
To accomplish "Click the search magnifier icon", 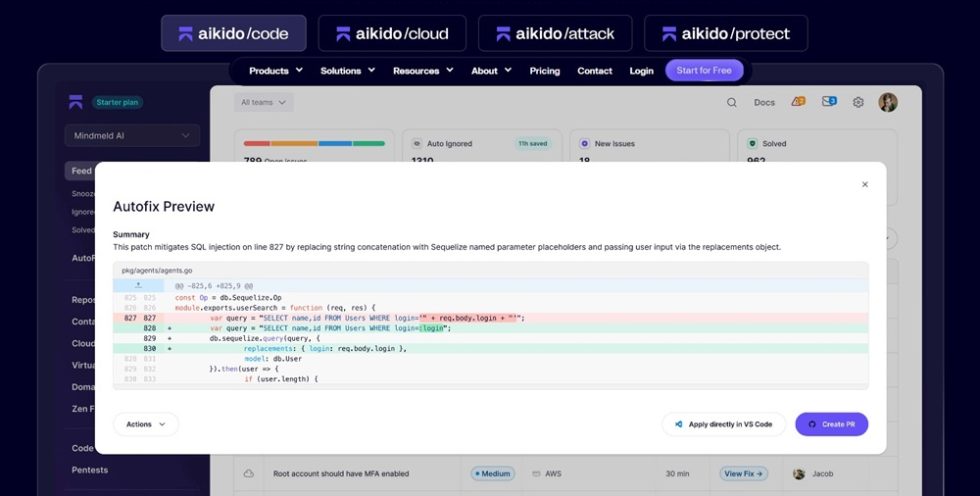I will [x=731, y=102].
